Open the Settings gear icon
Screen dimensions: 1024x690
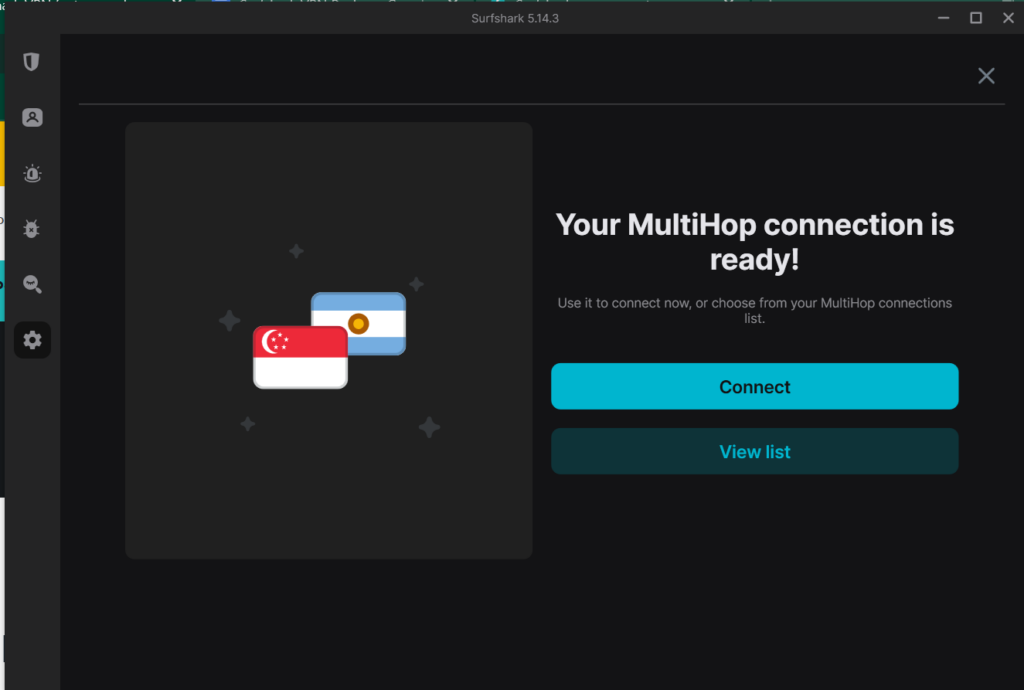[x=32, y=340]
